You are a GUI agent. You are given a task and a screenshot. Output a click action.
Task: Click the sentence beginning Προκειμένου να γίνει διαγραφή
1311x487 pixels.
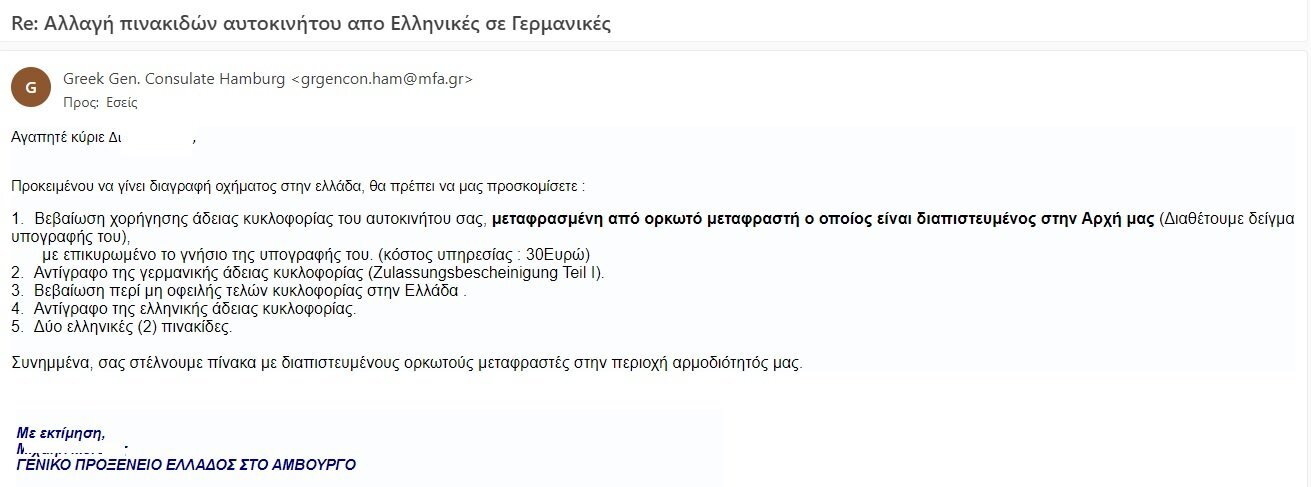pos(298,186)
